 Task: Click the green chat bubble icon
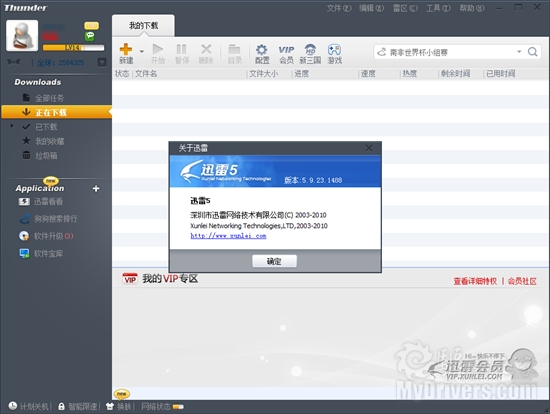tap(90, 36)
